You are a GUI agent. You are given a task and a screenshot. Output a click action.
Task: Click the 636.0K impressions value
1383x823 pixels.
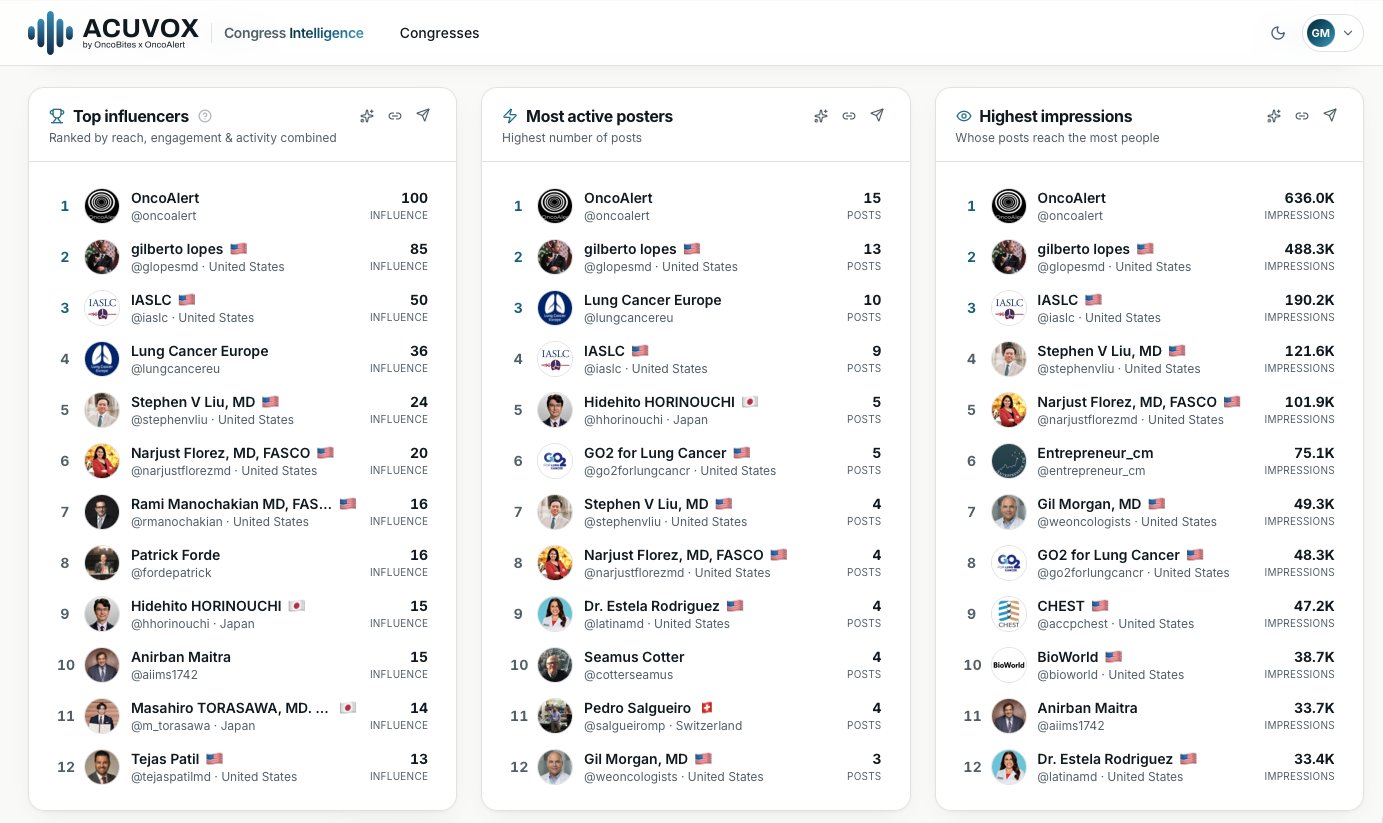point(1310,198)
